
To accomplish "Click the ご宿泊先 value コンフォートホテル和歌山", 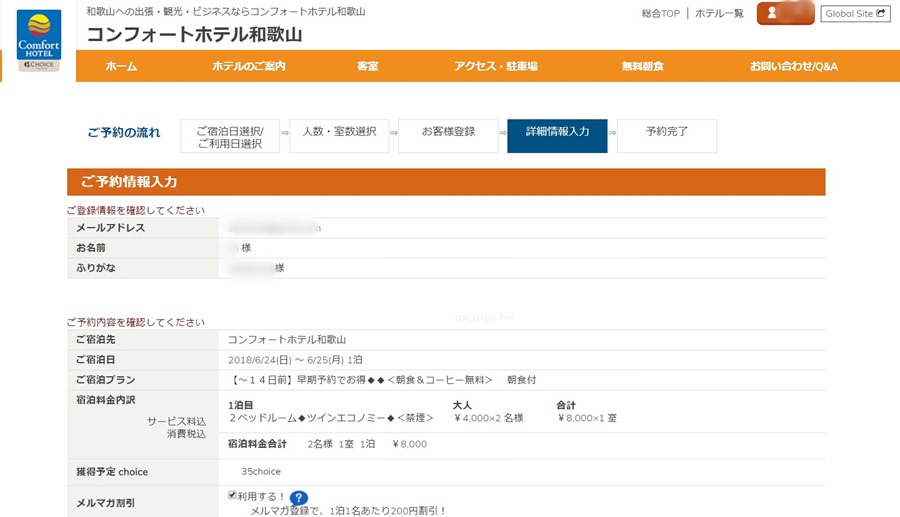I will click(287, 340).
